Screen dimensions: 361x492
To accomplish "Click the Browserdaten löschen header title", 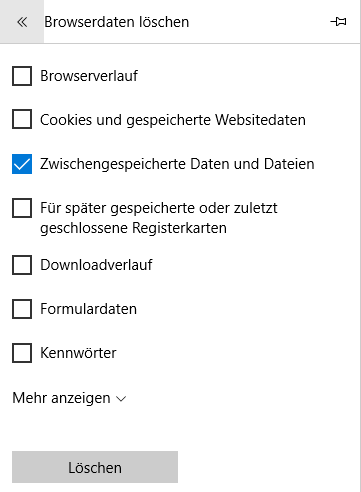I will point(117,22).
